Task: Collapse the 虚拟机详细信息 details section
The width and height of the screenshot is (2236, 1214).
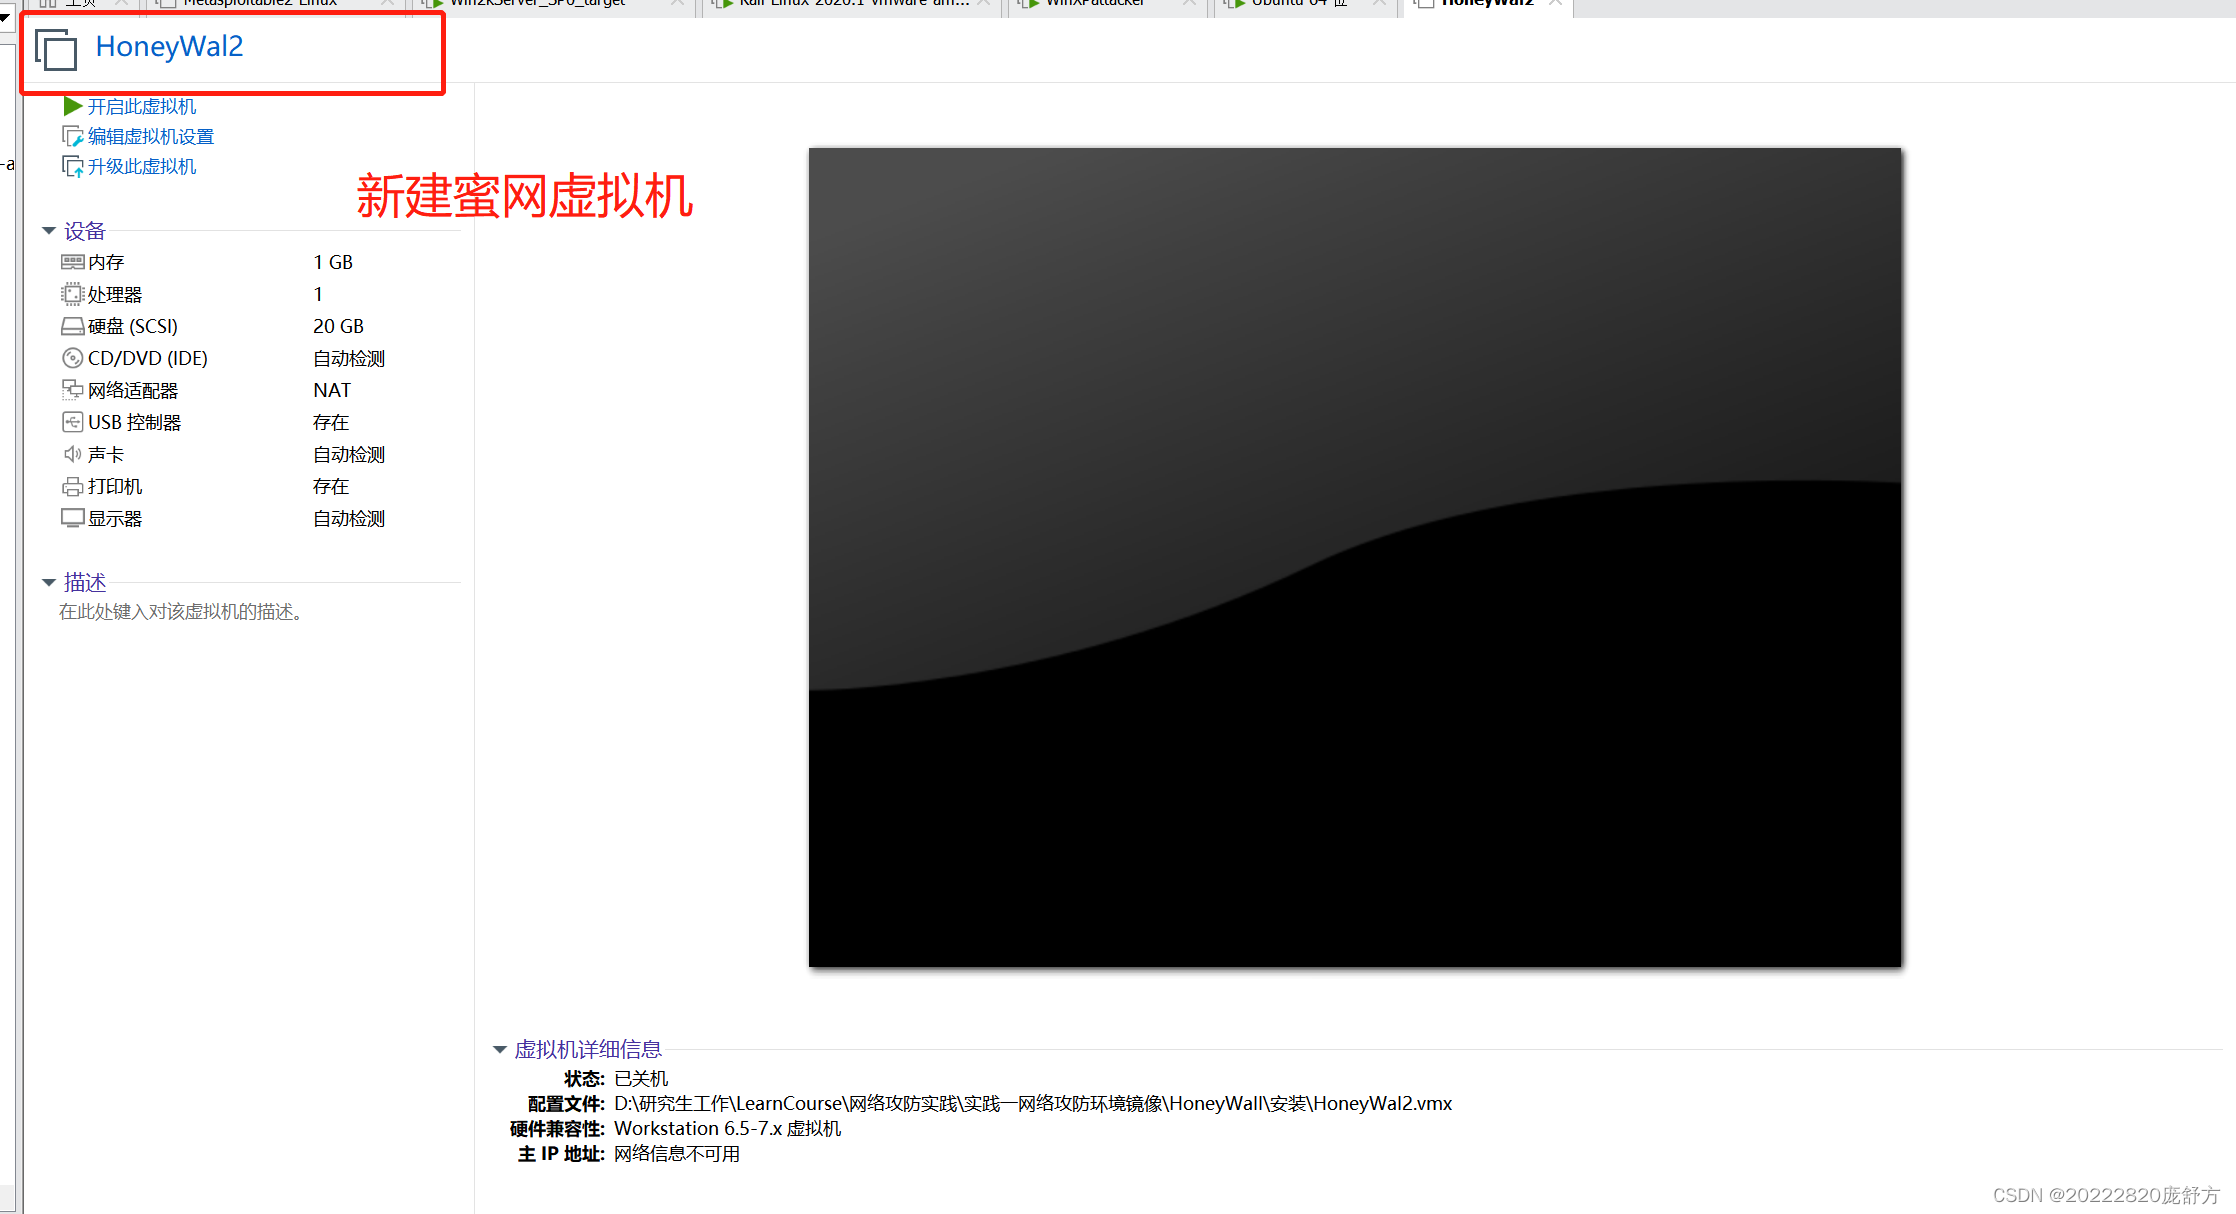Action: (500, 1049)
